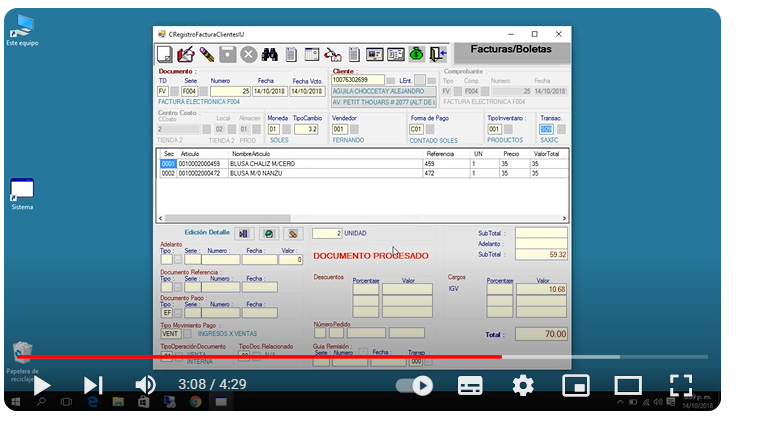Open Edge browser from taskbar
Image resolution: width=772 pixels, height=432 pixels.
92,402
